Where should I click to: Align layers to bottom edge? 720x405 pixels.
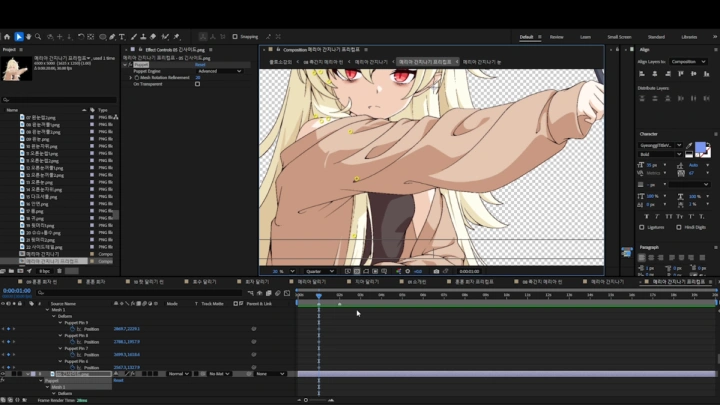(x=706, y=73)
